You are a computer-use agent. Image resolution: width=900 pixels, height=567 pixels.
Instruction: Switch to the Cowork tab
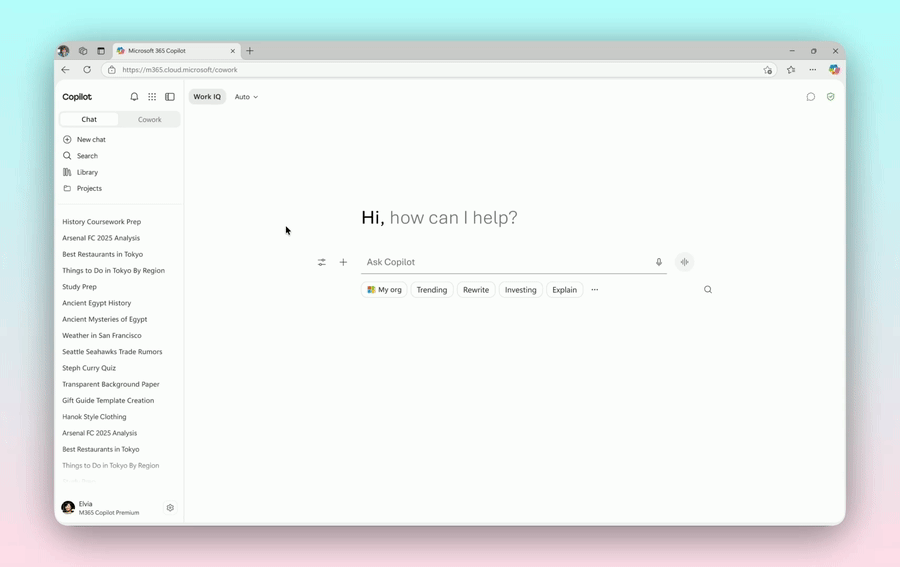[149, 119]
